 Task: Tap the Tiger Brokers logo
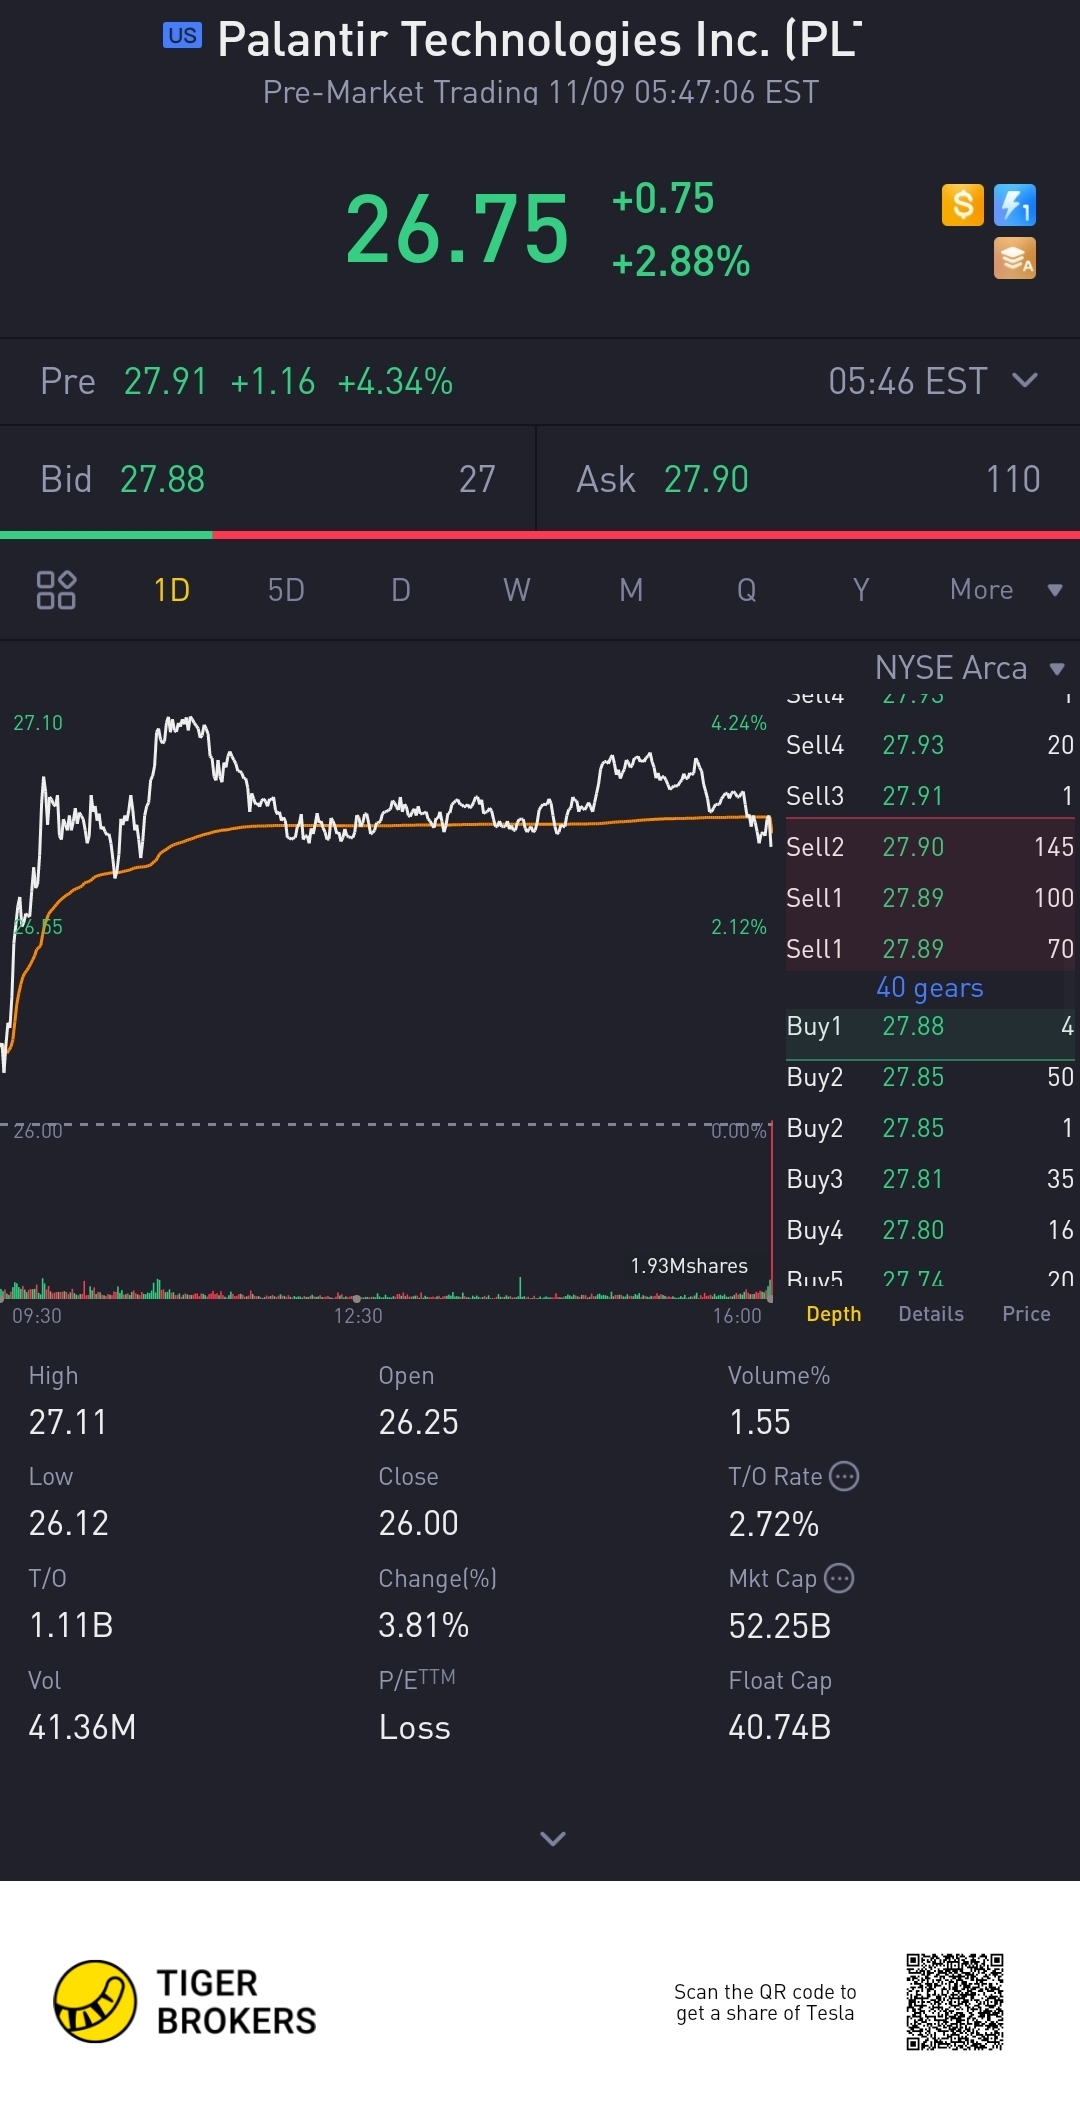pyautogui.click(x=186, y=2001)
